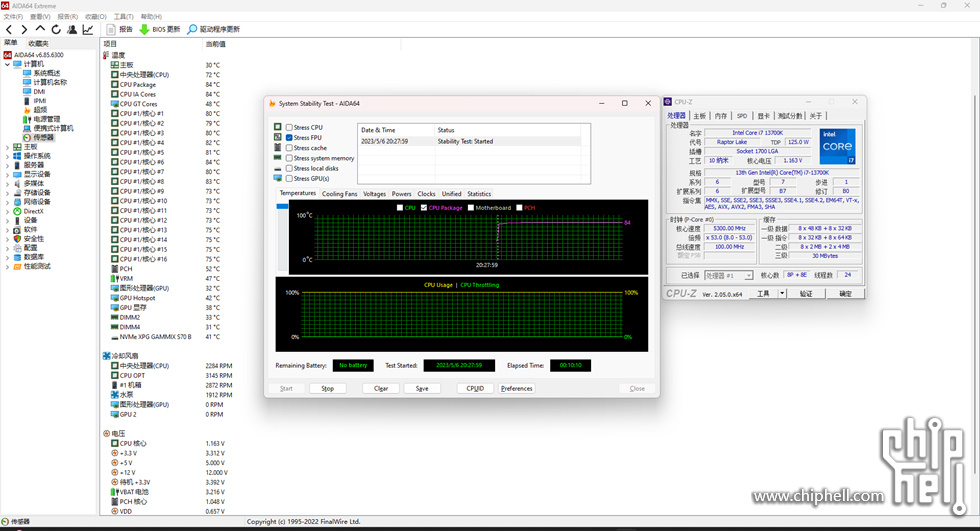980x531 pixels.
Task: Enable the Stress CPU checkbox
Action: pyautogui.click(x=289, y=127)
